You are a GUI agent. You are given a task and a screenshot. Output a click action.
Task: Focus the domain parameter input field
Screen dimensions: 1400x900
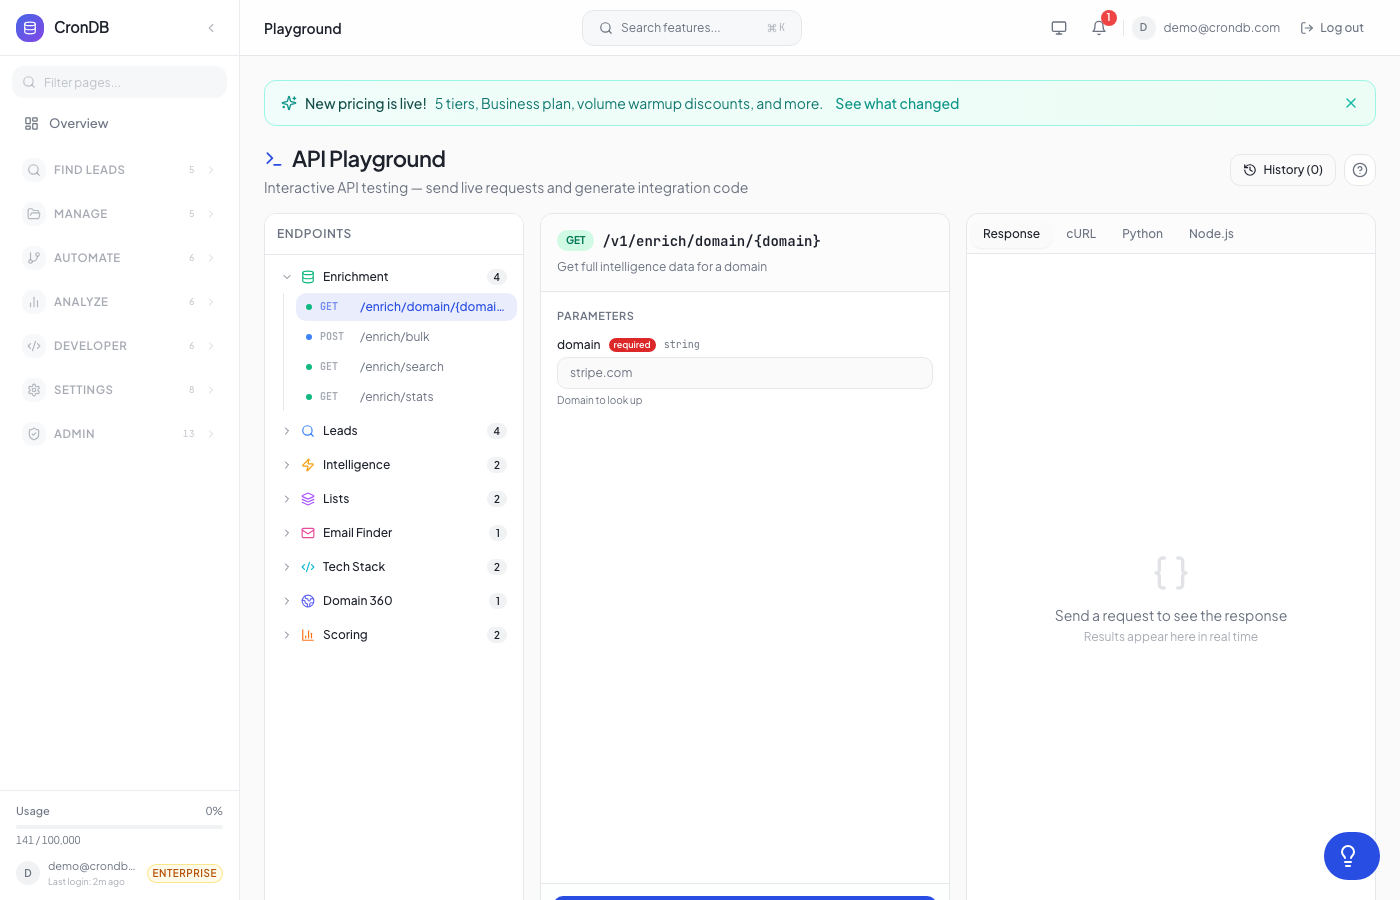click(x=745, y=373)
